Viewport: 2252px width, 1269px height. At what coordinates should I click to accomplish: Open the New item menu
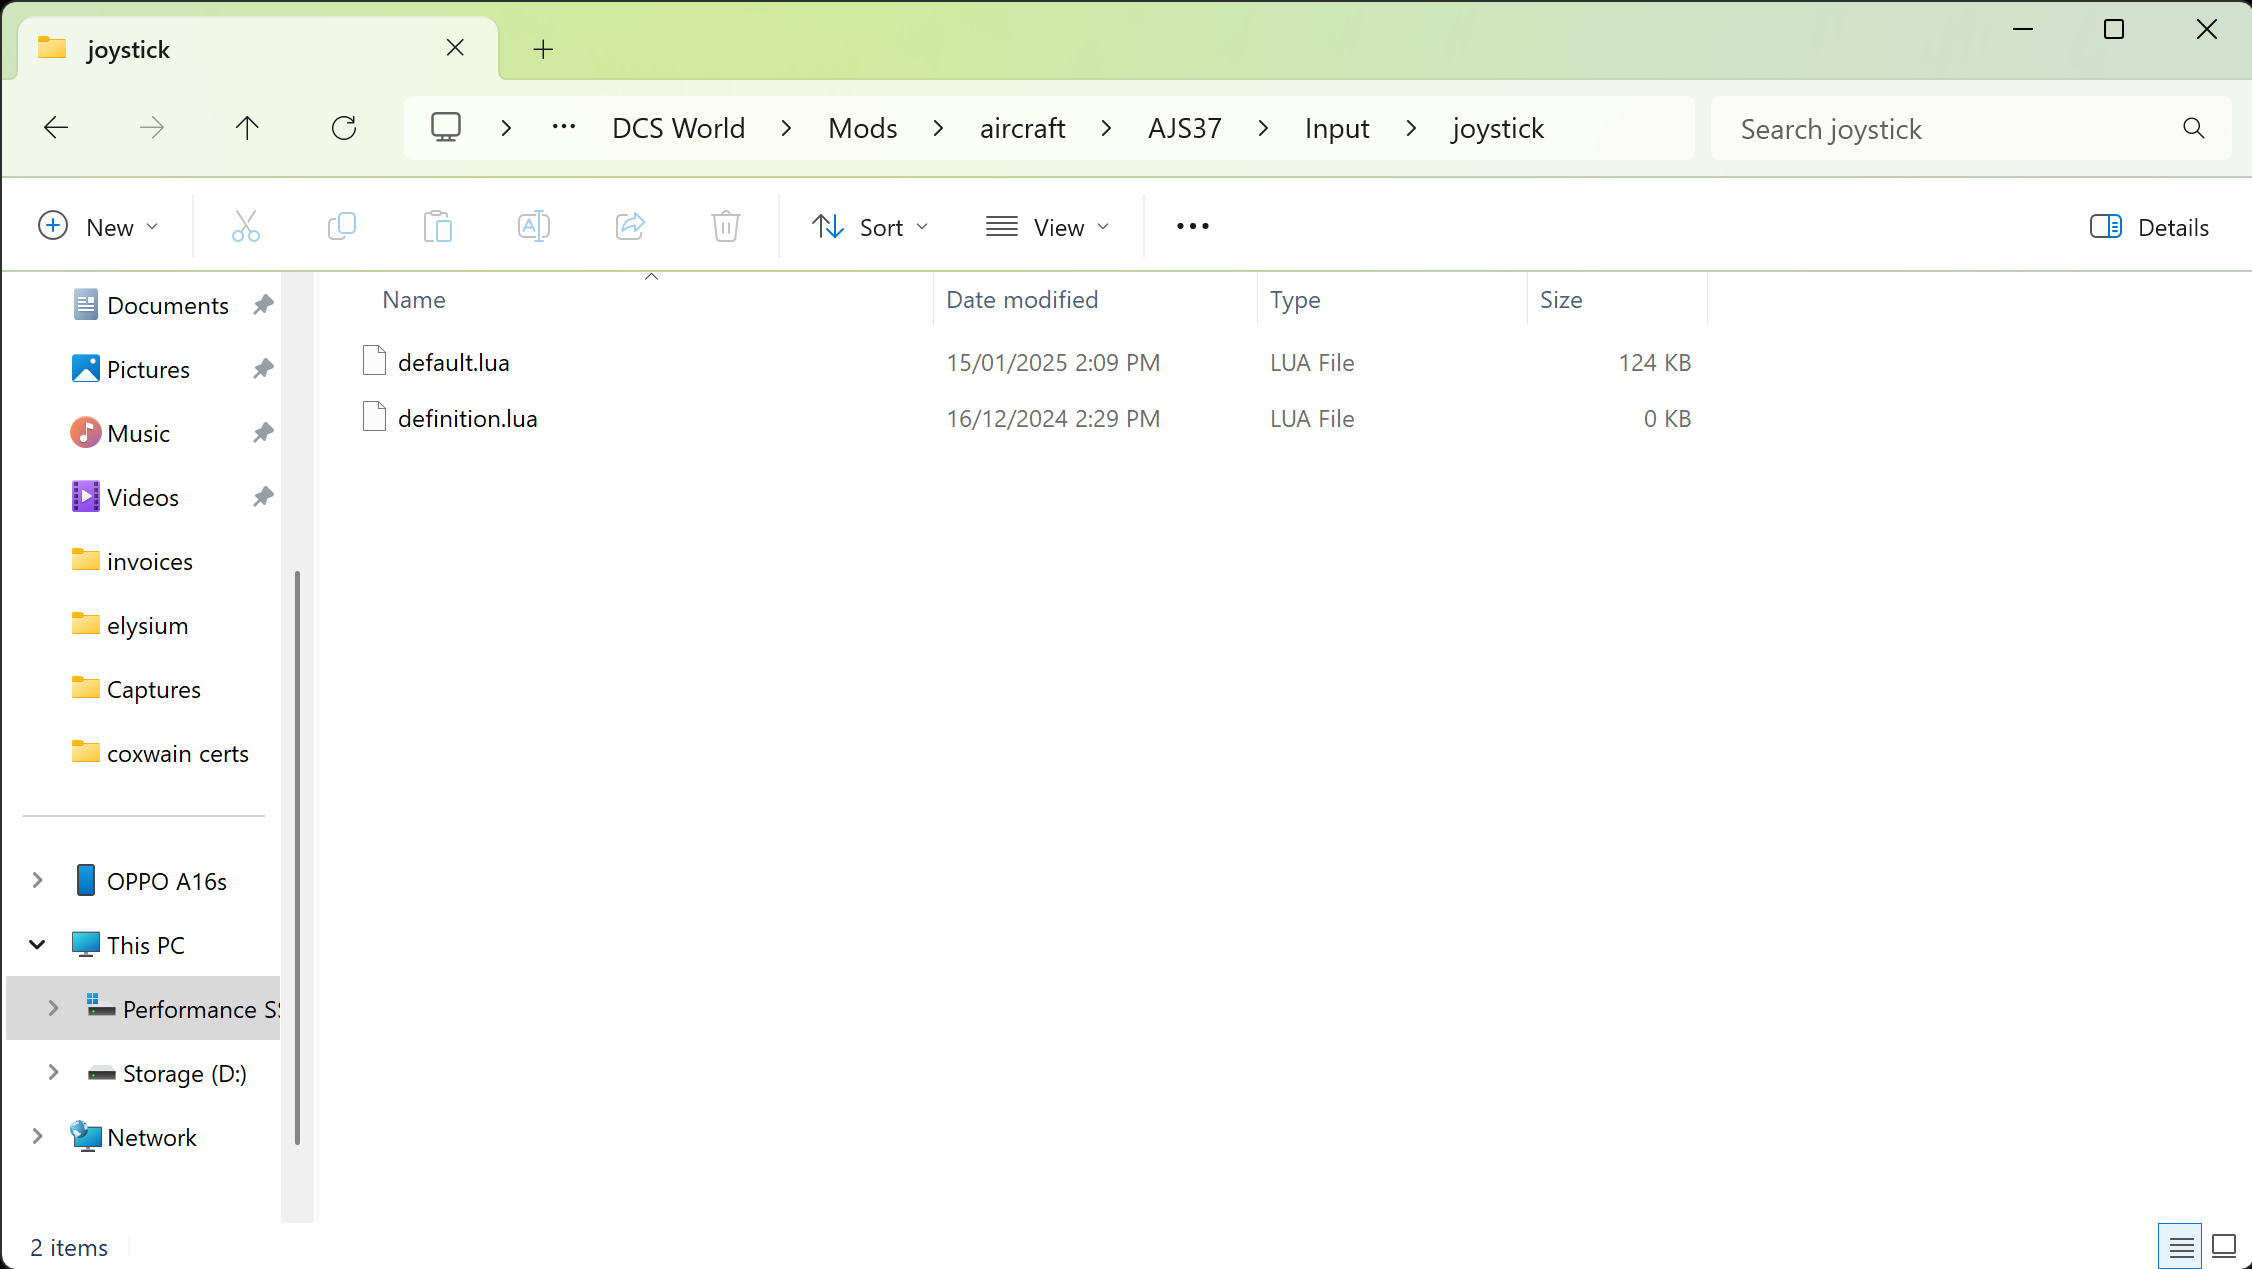[98, 227]
